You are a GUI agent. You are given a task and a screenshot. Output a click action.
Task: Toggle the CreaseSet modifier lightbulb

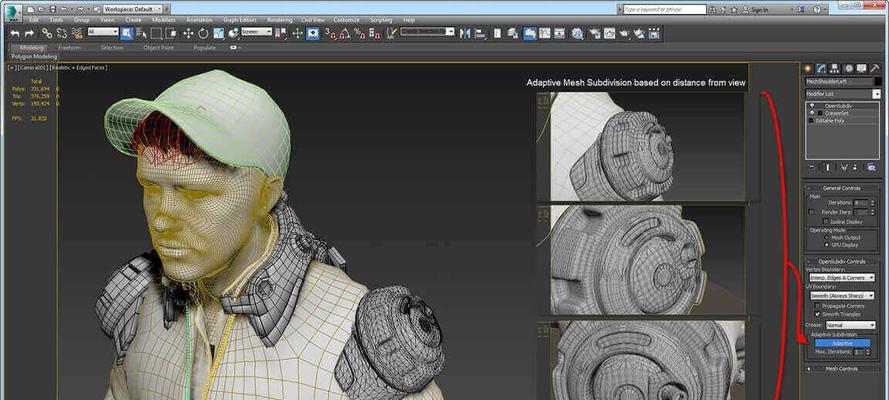click(812, 113)
